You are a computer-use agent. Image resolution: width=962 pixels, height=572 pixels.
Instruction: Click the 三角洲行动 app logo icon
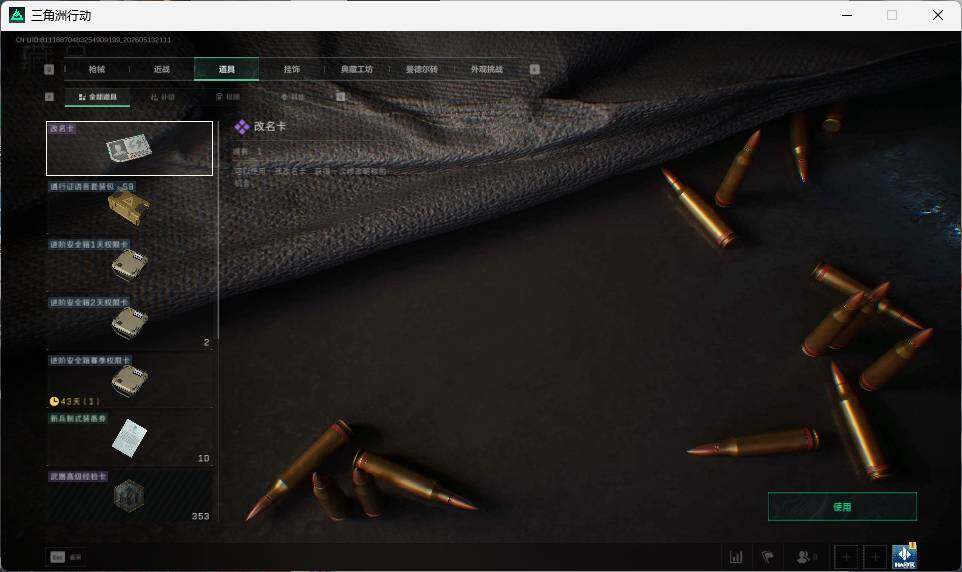17,15
